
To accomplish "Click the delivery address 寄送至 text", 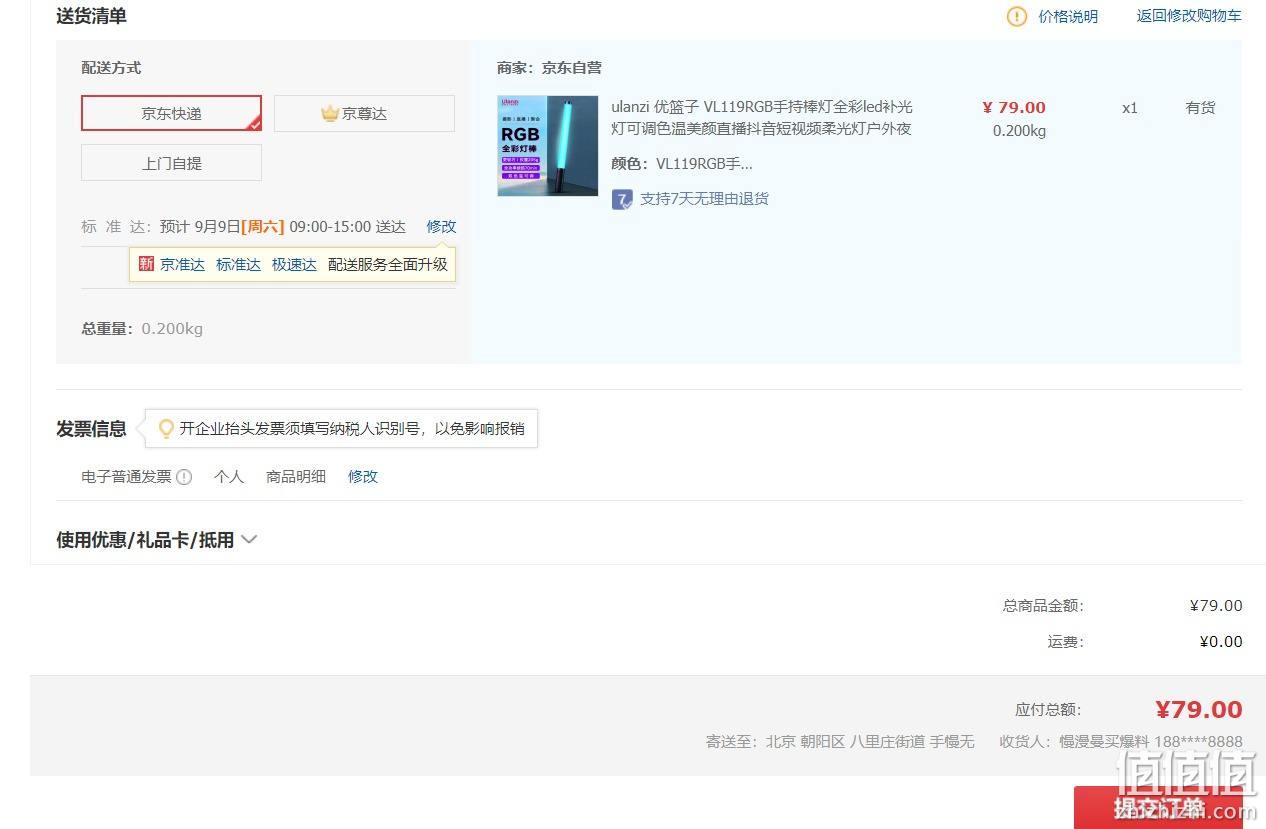I will (840, 742).
